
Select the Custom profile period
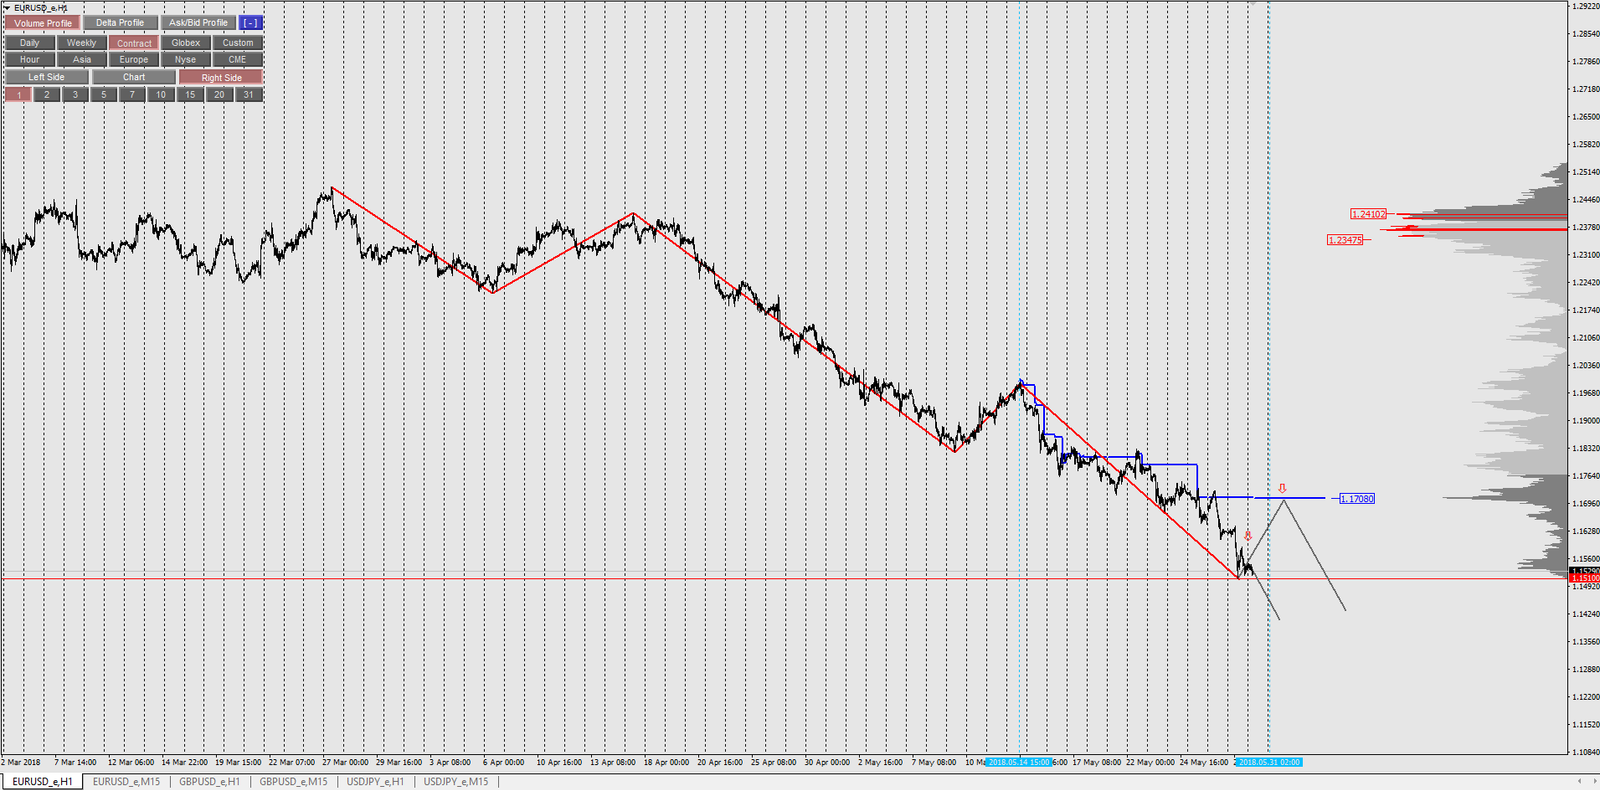tap(238, 43)
